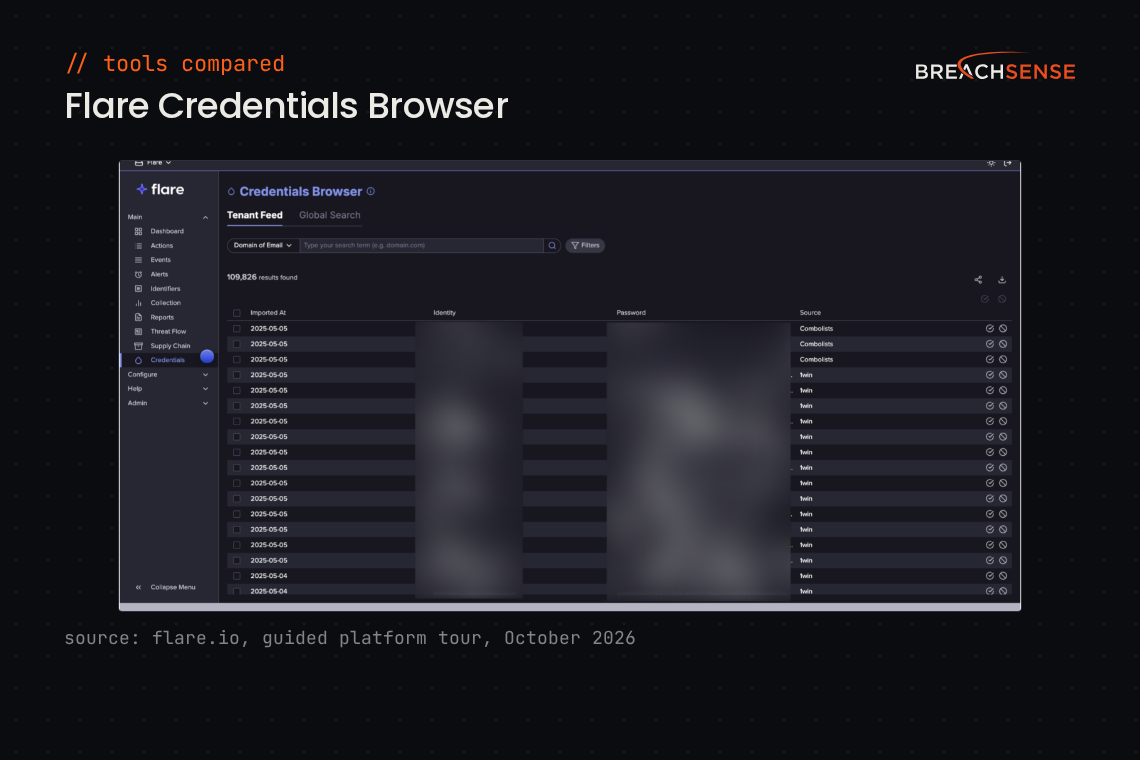Click the flare logo
Image resolution: width=1140 pixels, height=760 pixels.
pyautogui.click(x=160, y=189)
